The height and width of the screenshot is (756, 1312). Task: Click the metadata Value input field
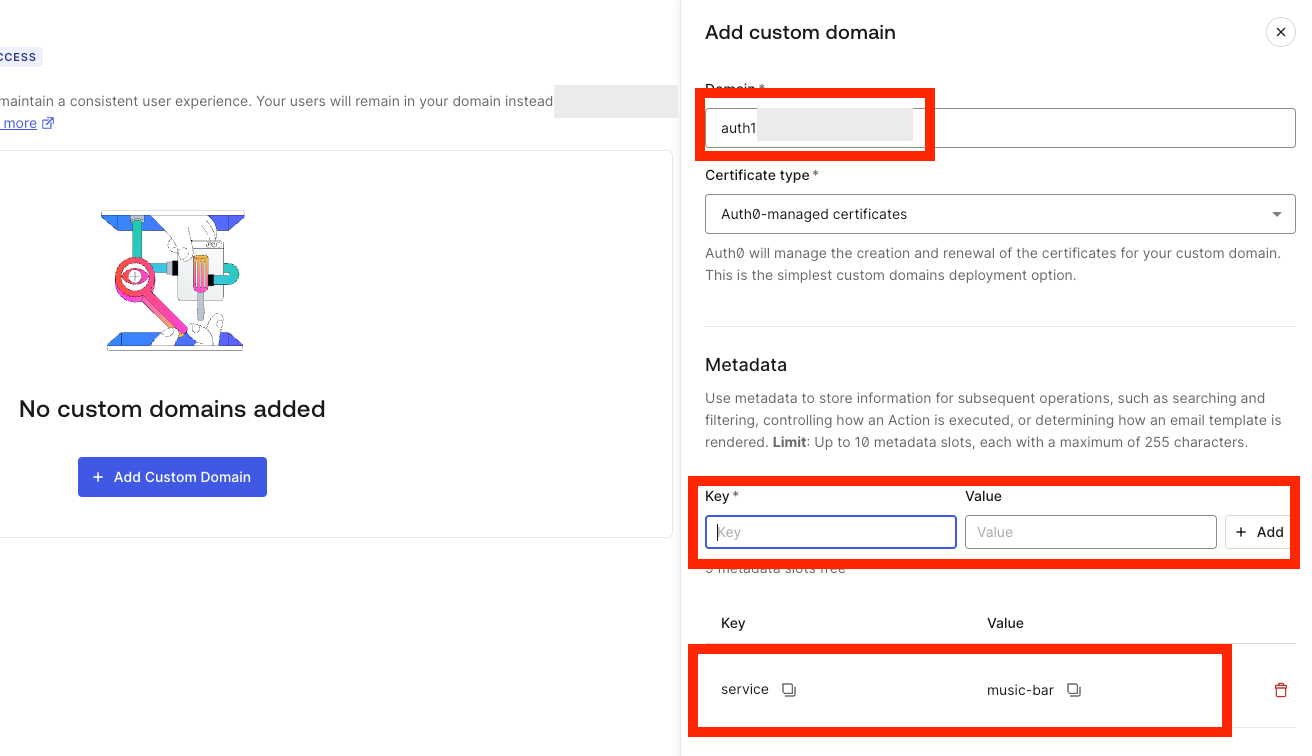(1090, 532)
